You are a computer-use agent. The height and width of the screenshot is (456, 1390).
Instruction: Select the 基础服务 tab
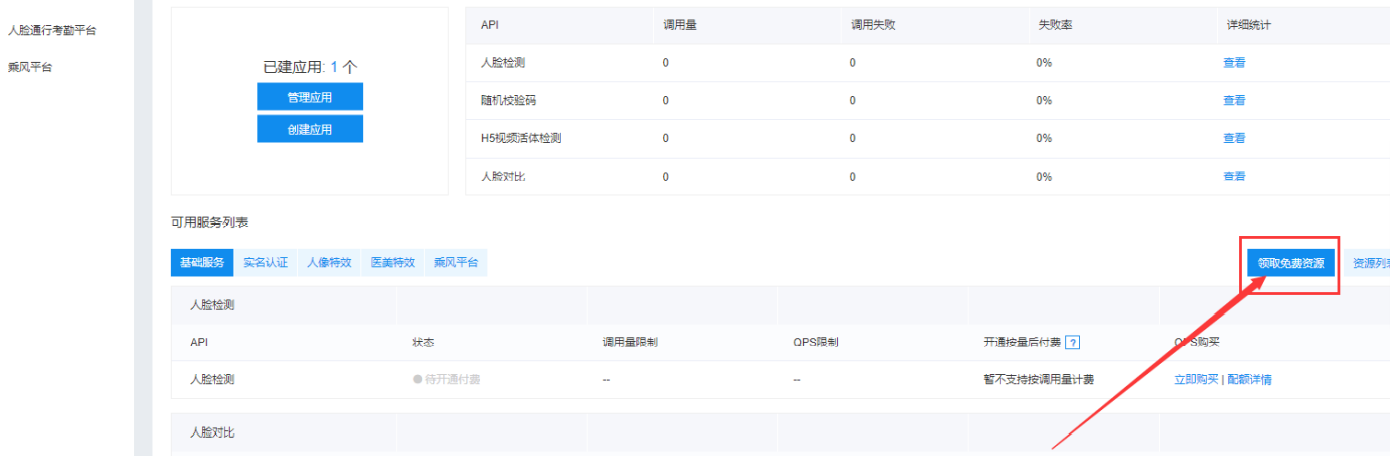click(x=203, y=263)
